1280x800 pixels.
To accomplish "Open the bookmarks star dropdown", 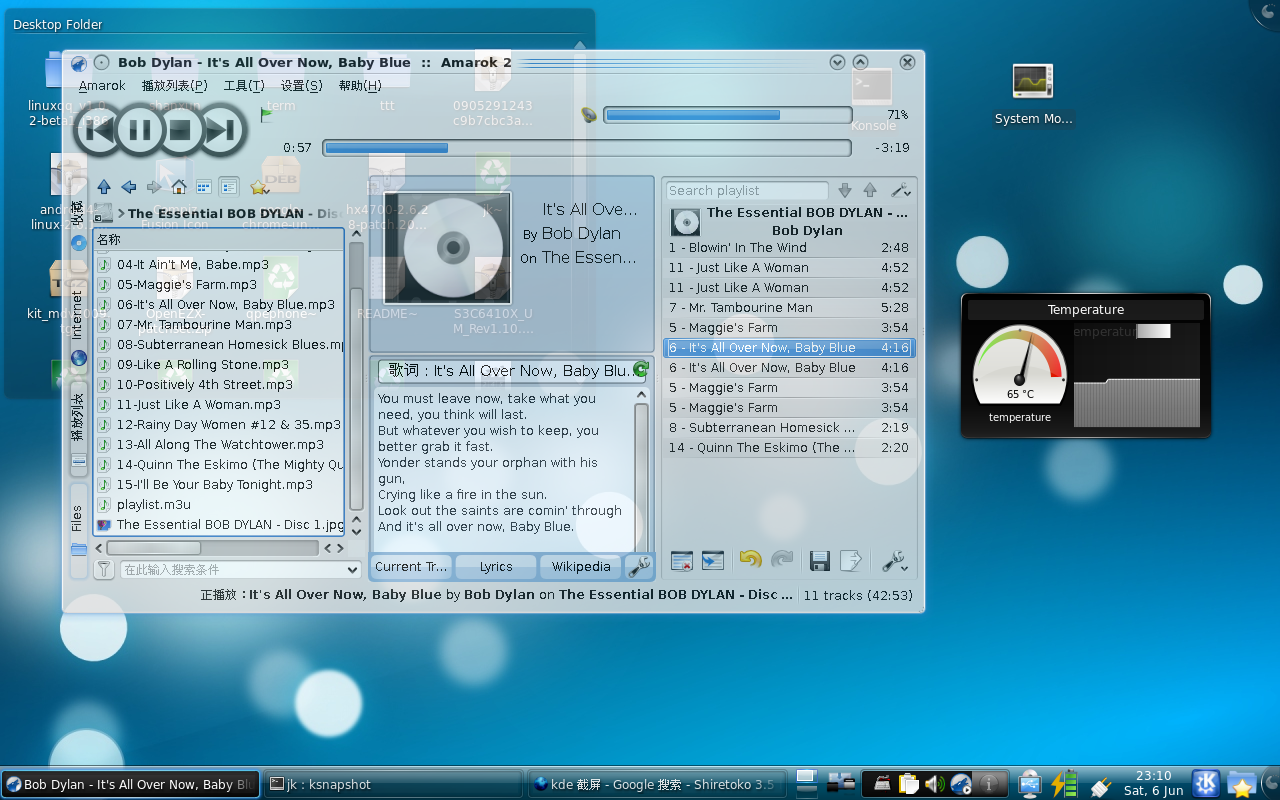I will 260,187.
